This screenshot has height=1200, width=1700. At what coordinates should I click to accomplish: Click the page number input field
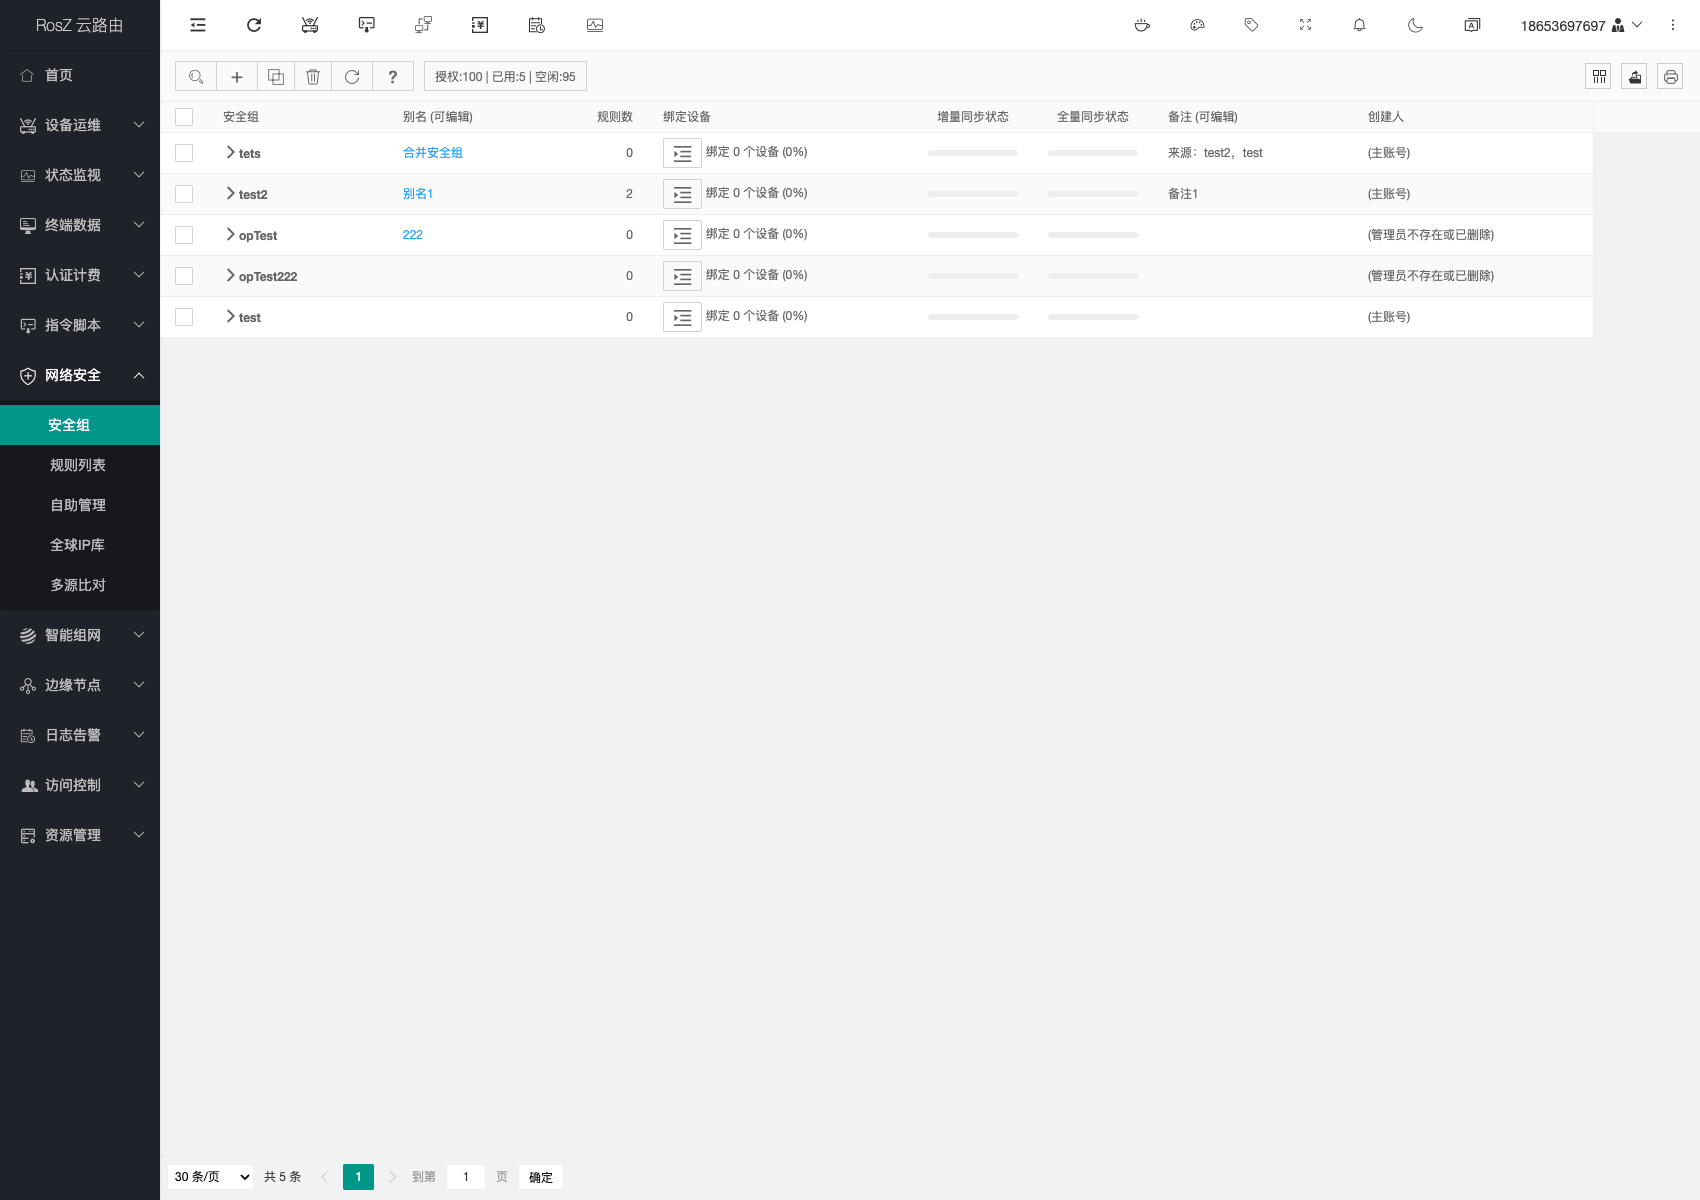click(x=466, y=1177)
